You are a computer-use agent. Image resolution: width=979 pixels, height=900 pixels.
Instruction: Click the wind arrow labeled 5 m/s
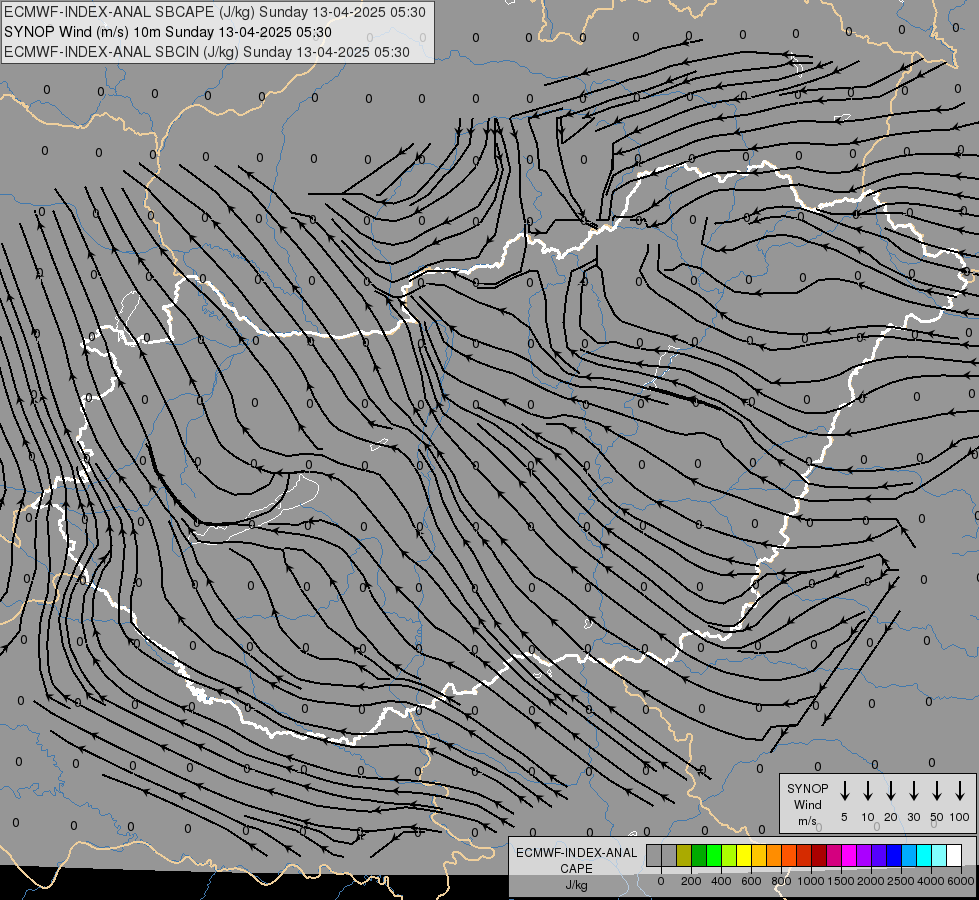[x=844, y=791]
